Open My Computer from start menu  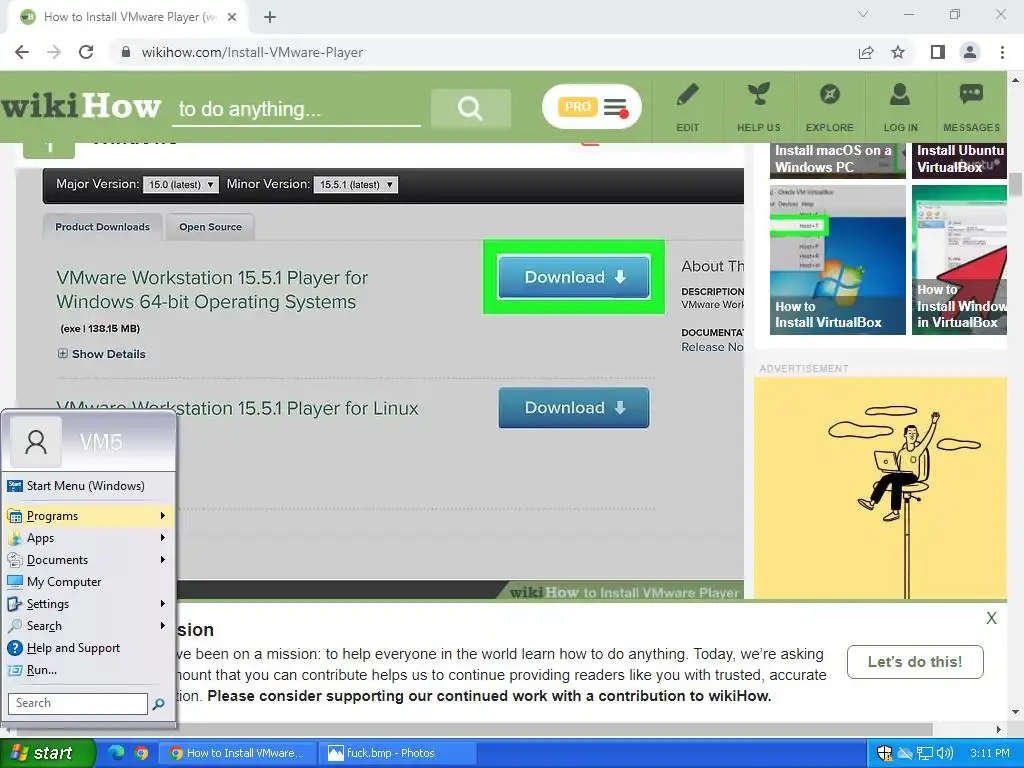89,582
